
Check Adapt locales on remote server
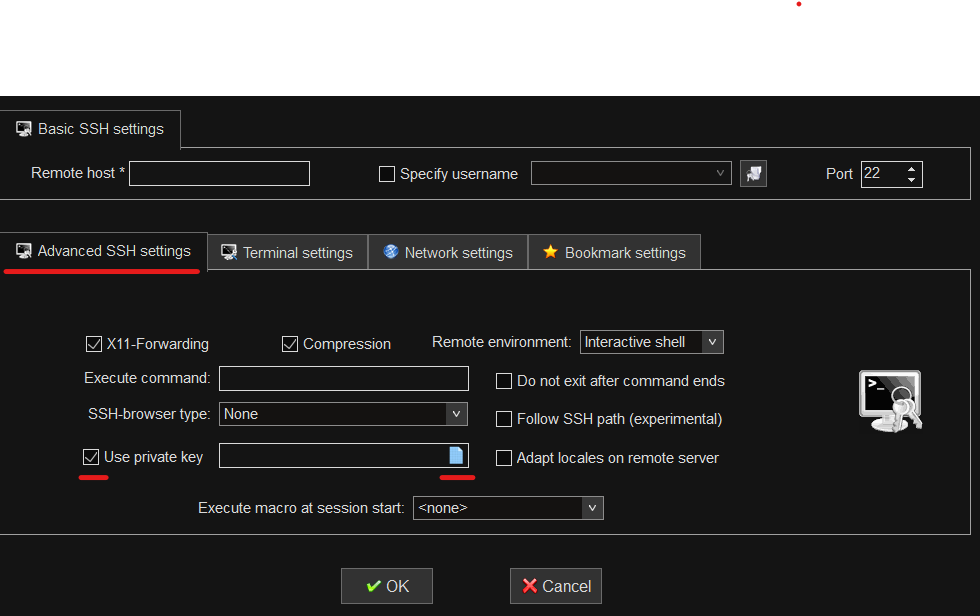click(x=504, y=458)
